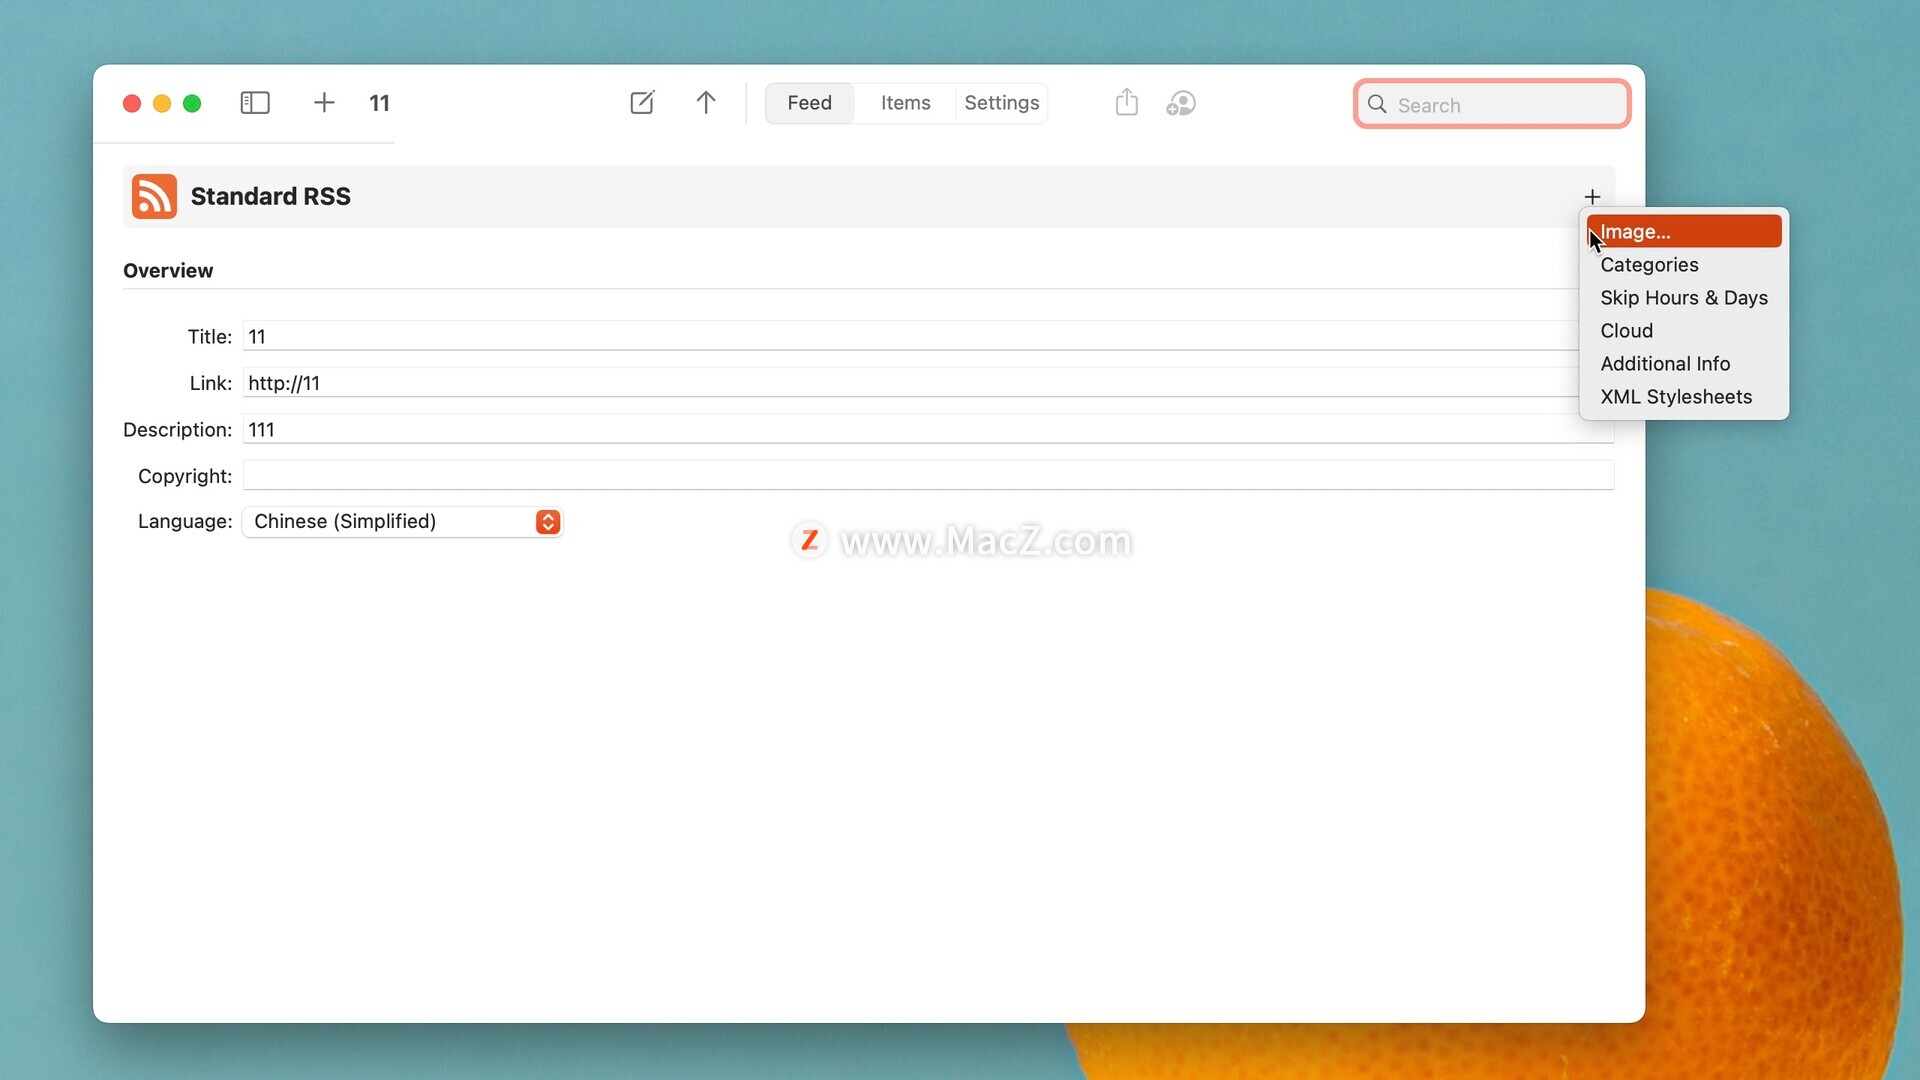1920x1080 pixels.
Task: Focus the Search field
Action: click(x=1492, y=104)
